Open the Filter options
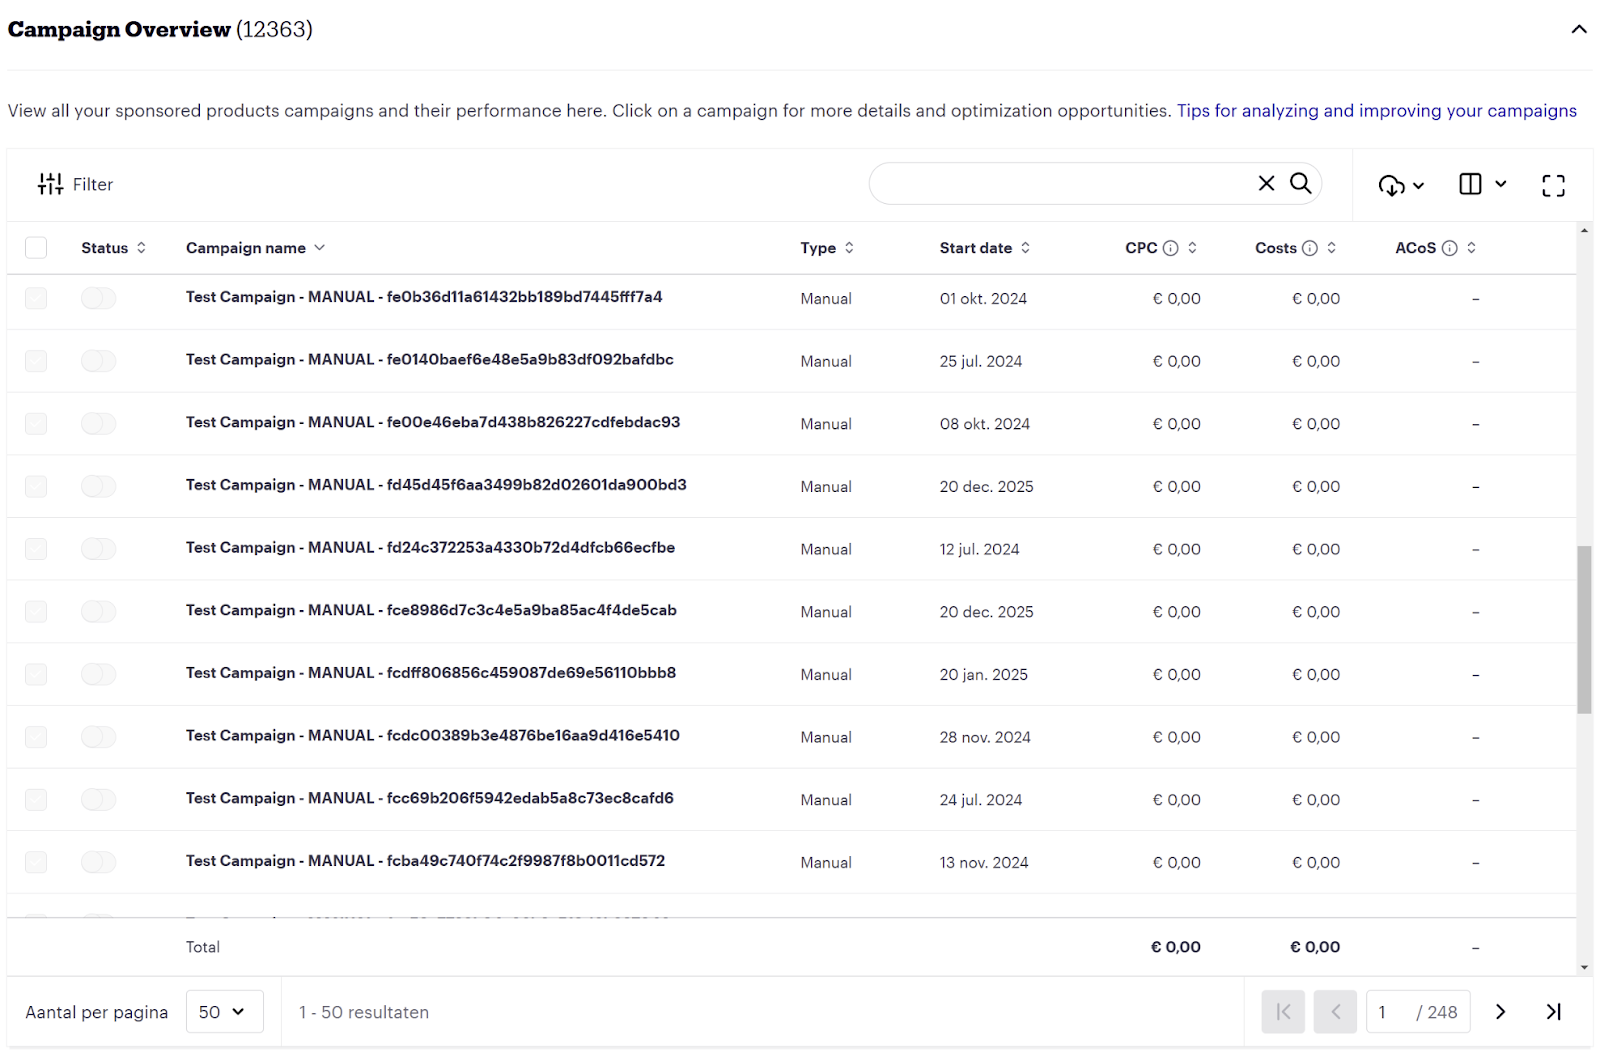The width and height of the screenshot is (1600, 1052). click(76, 184)
